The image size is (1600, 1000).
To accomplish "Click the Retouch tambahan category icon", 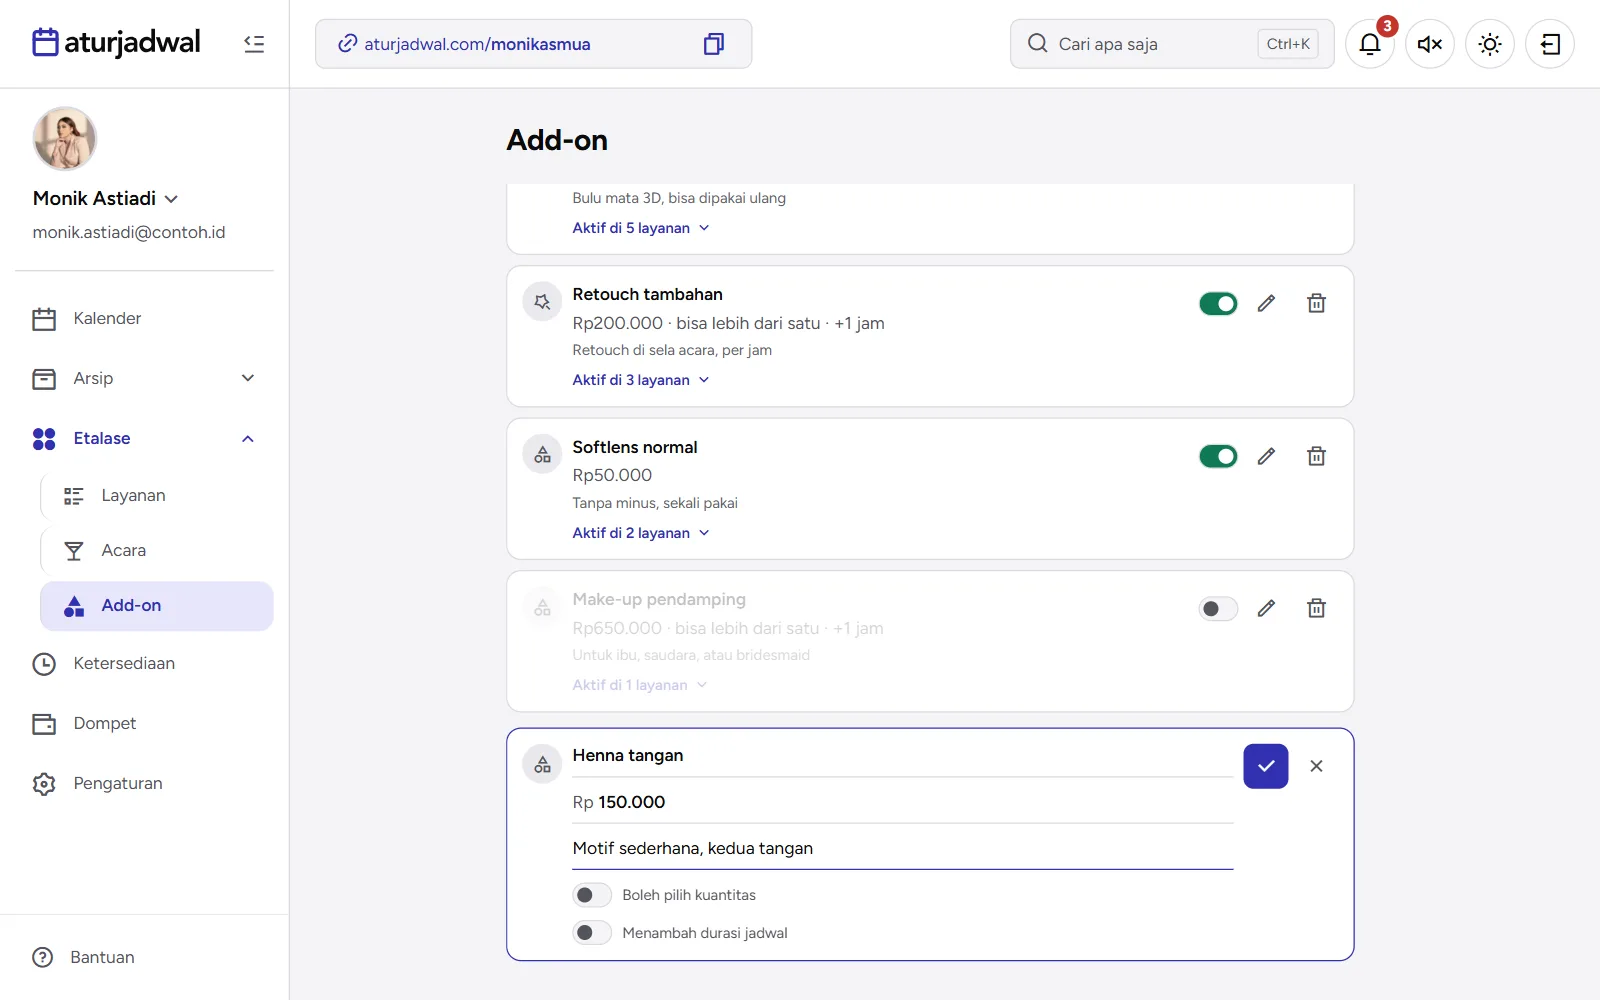I will click(542, 302).
